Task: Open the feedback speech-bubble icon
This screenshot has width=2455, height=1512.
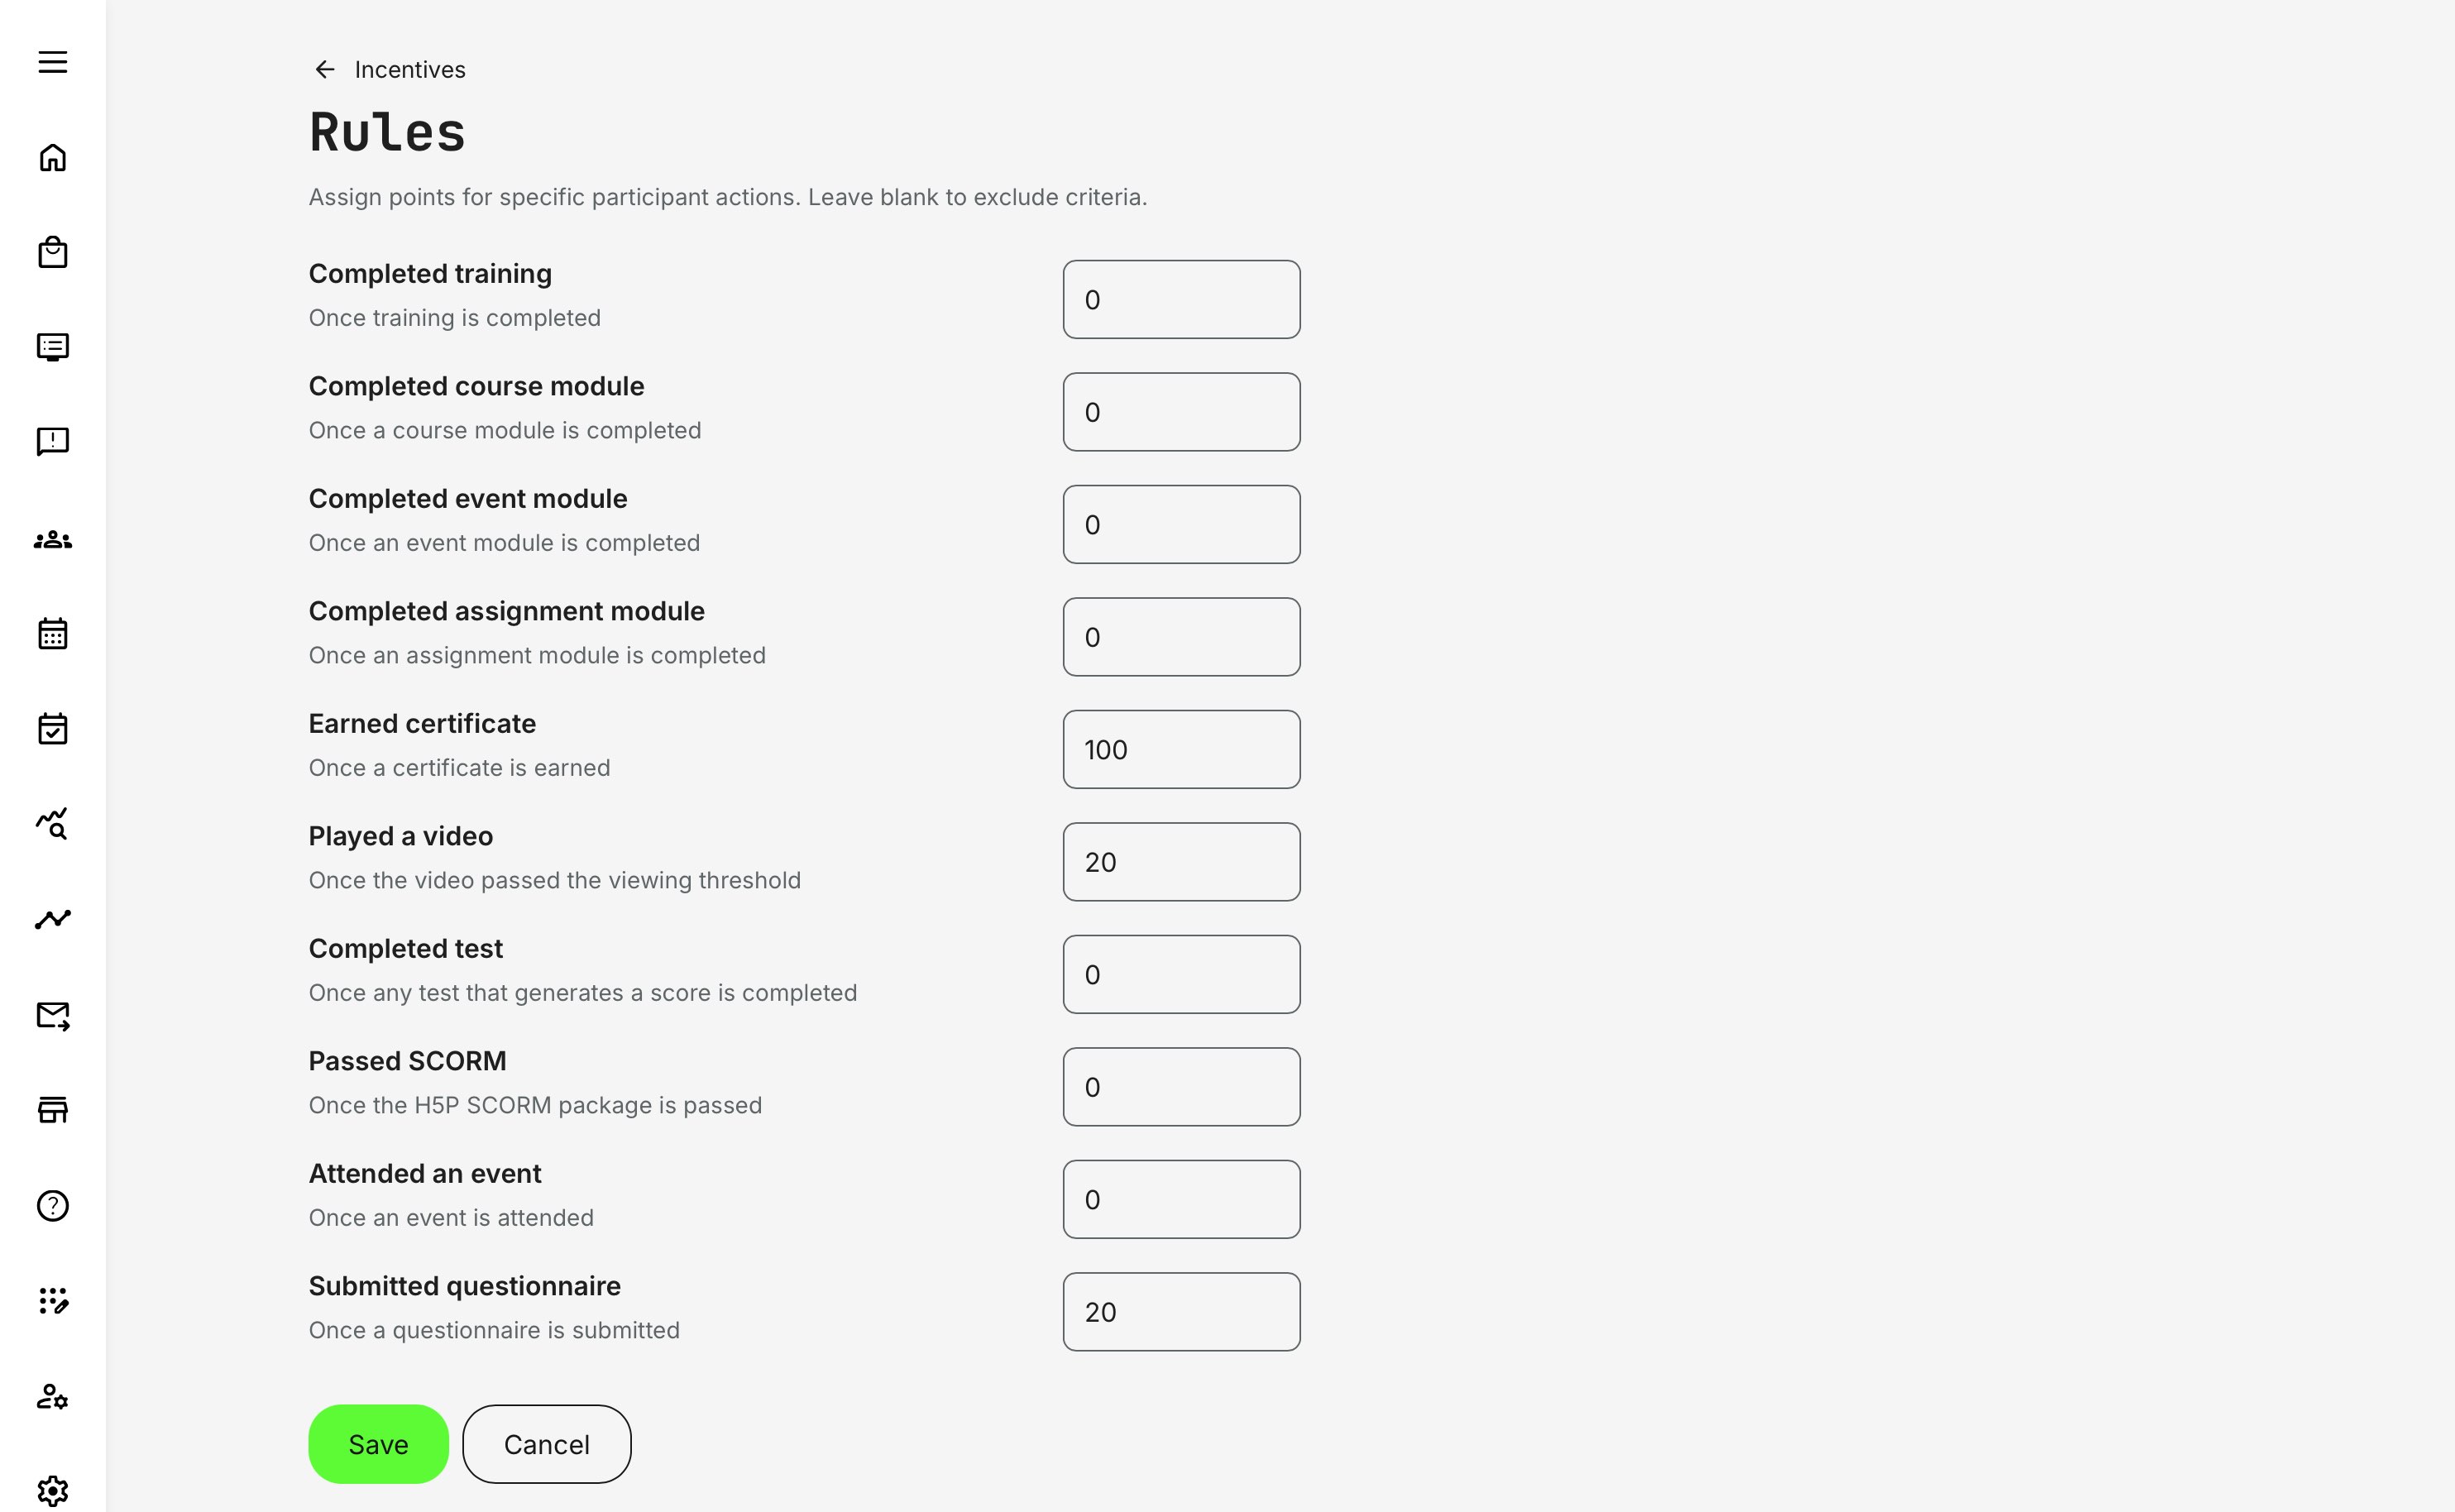Action: pyautogui.click(x=51, y=441)
